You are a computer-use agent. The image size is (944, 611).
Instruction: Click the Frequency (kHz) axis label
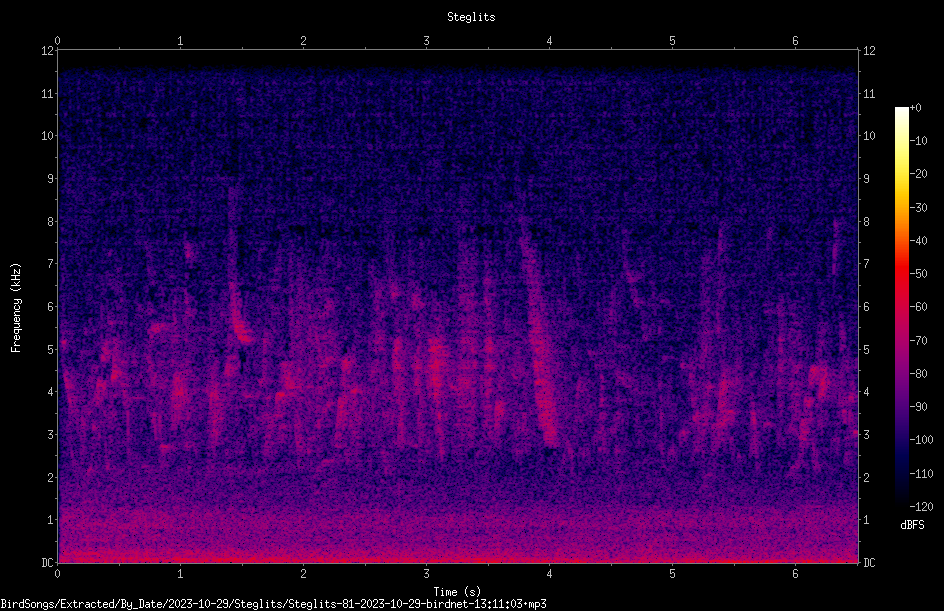coord(16,308)
